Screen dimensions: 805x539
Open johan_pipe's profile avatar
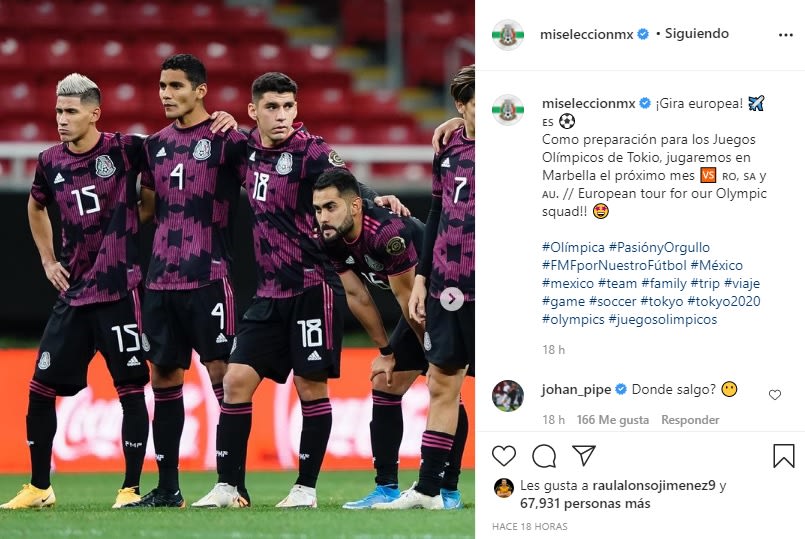pos(508,396)
